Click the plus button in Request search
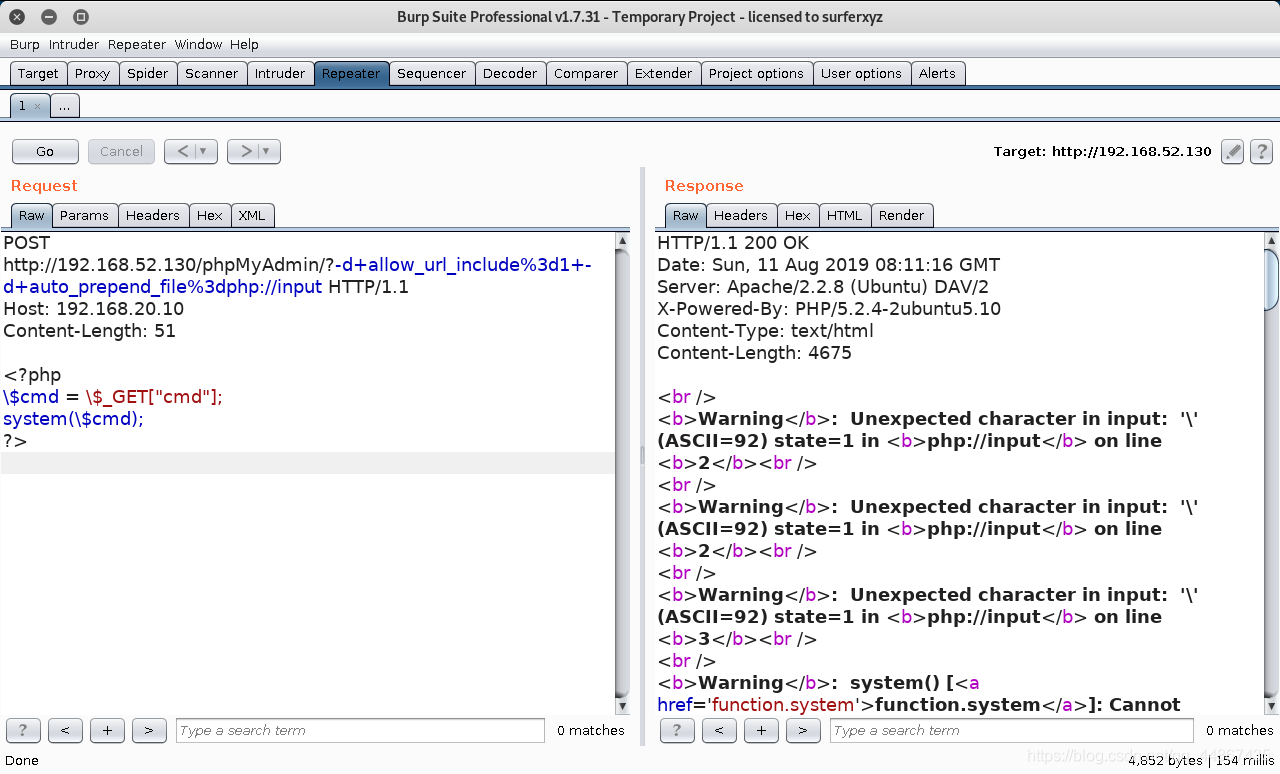 (107, 731)
